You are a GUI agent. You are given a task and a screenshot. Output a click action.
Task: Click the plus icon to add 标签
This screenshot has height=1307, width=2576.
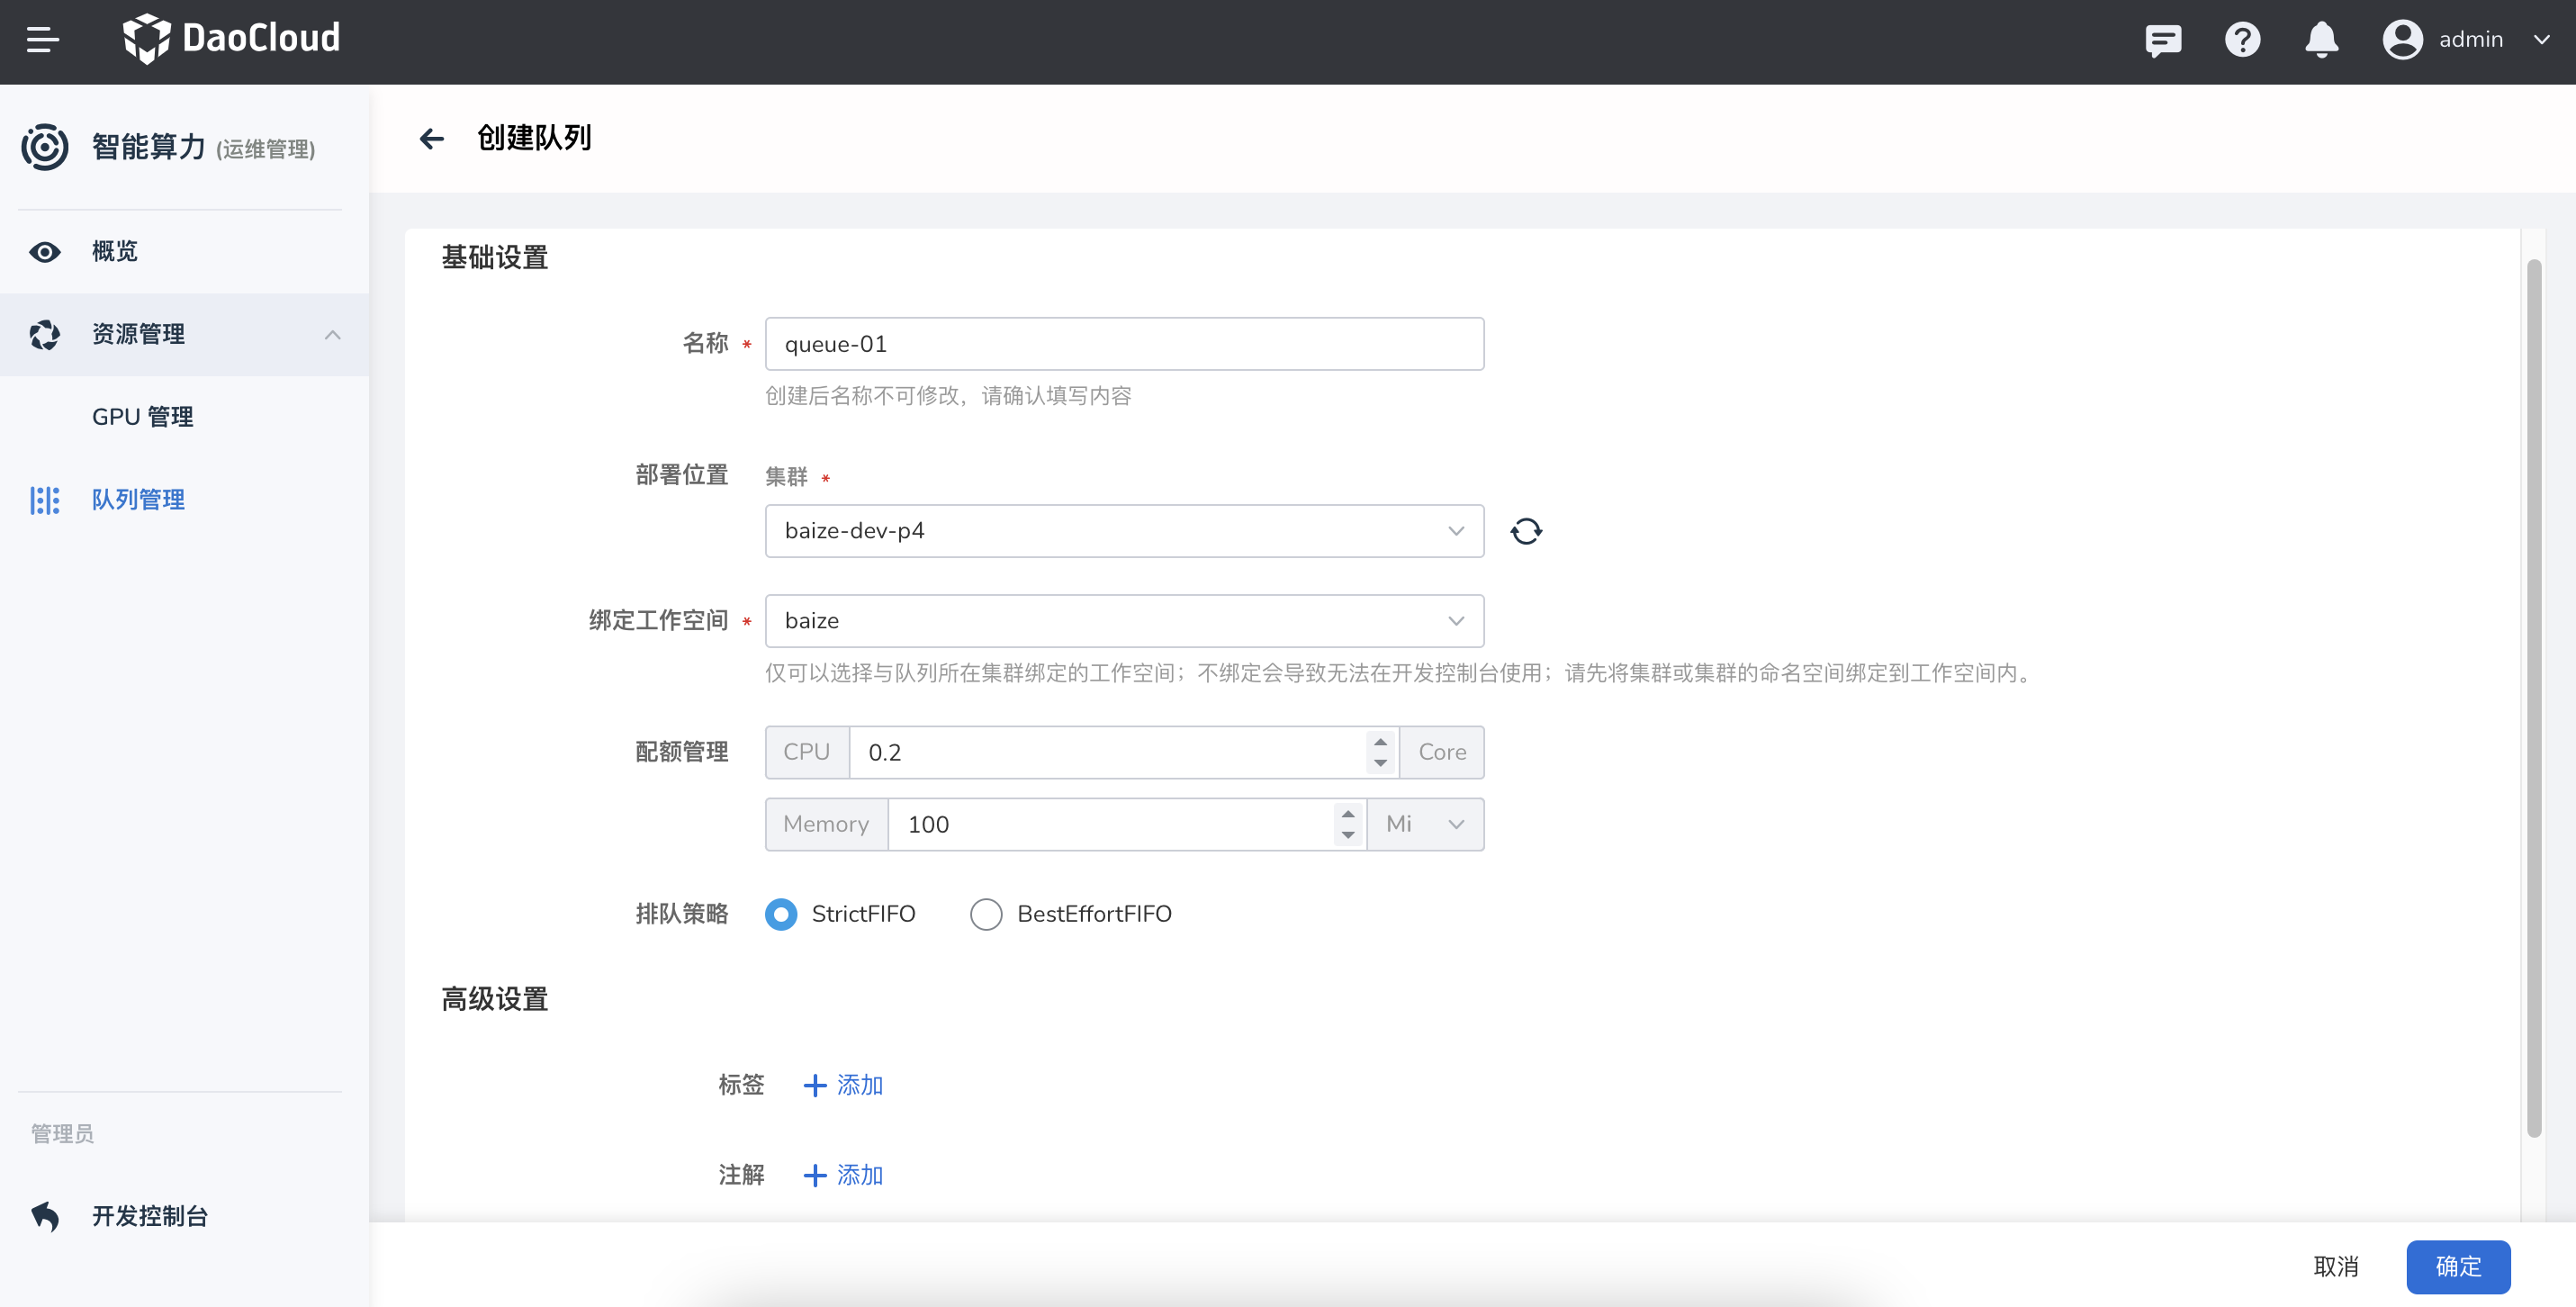[815, 1085]
